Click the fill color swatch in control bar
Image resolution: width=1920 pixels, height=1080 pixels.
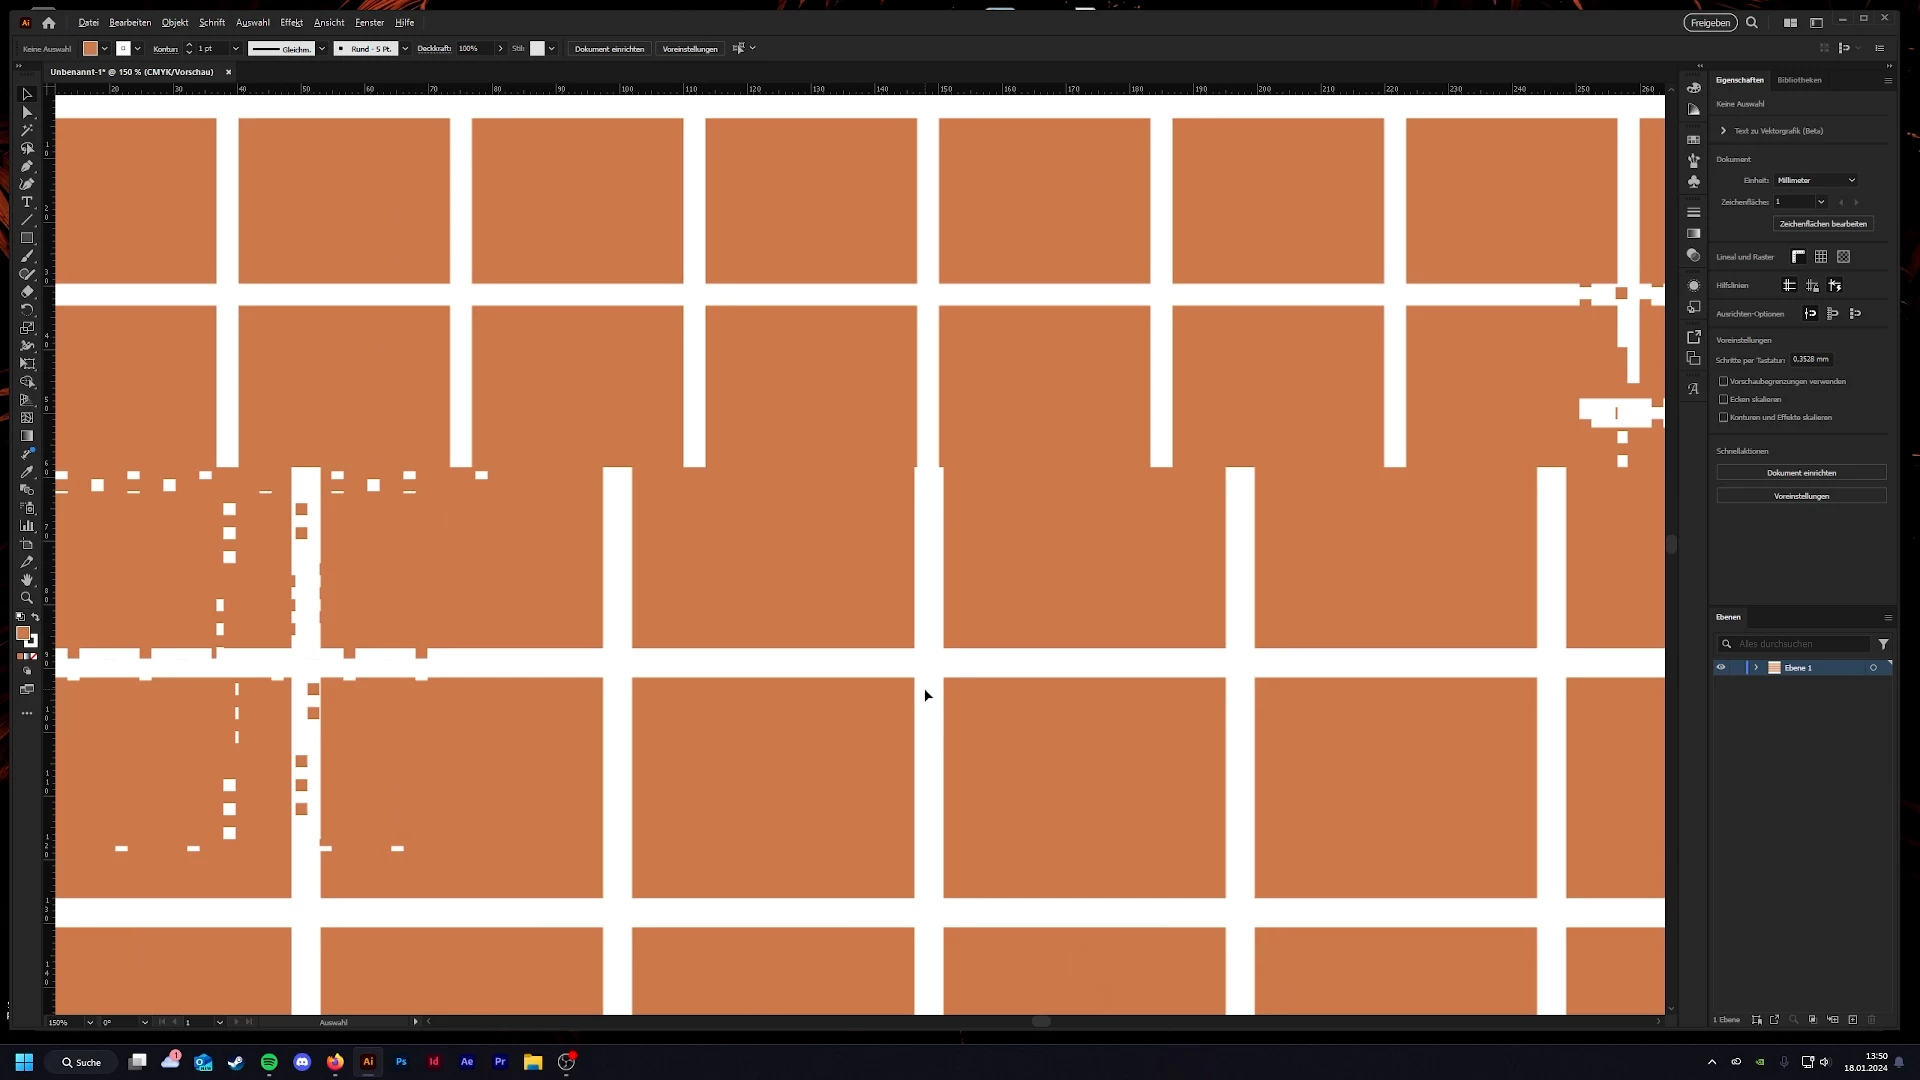90,48
